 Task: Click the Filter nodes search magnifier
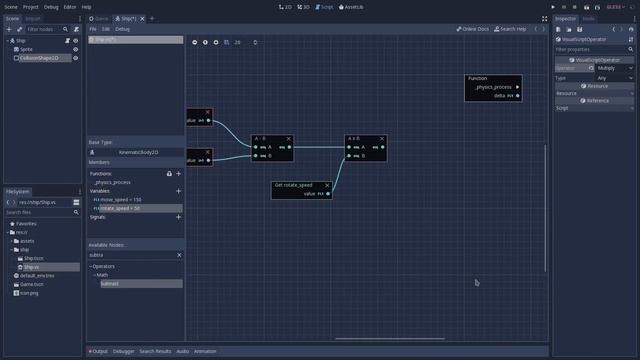pos(65,29)
